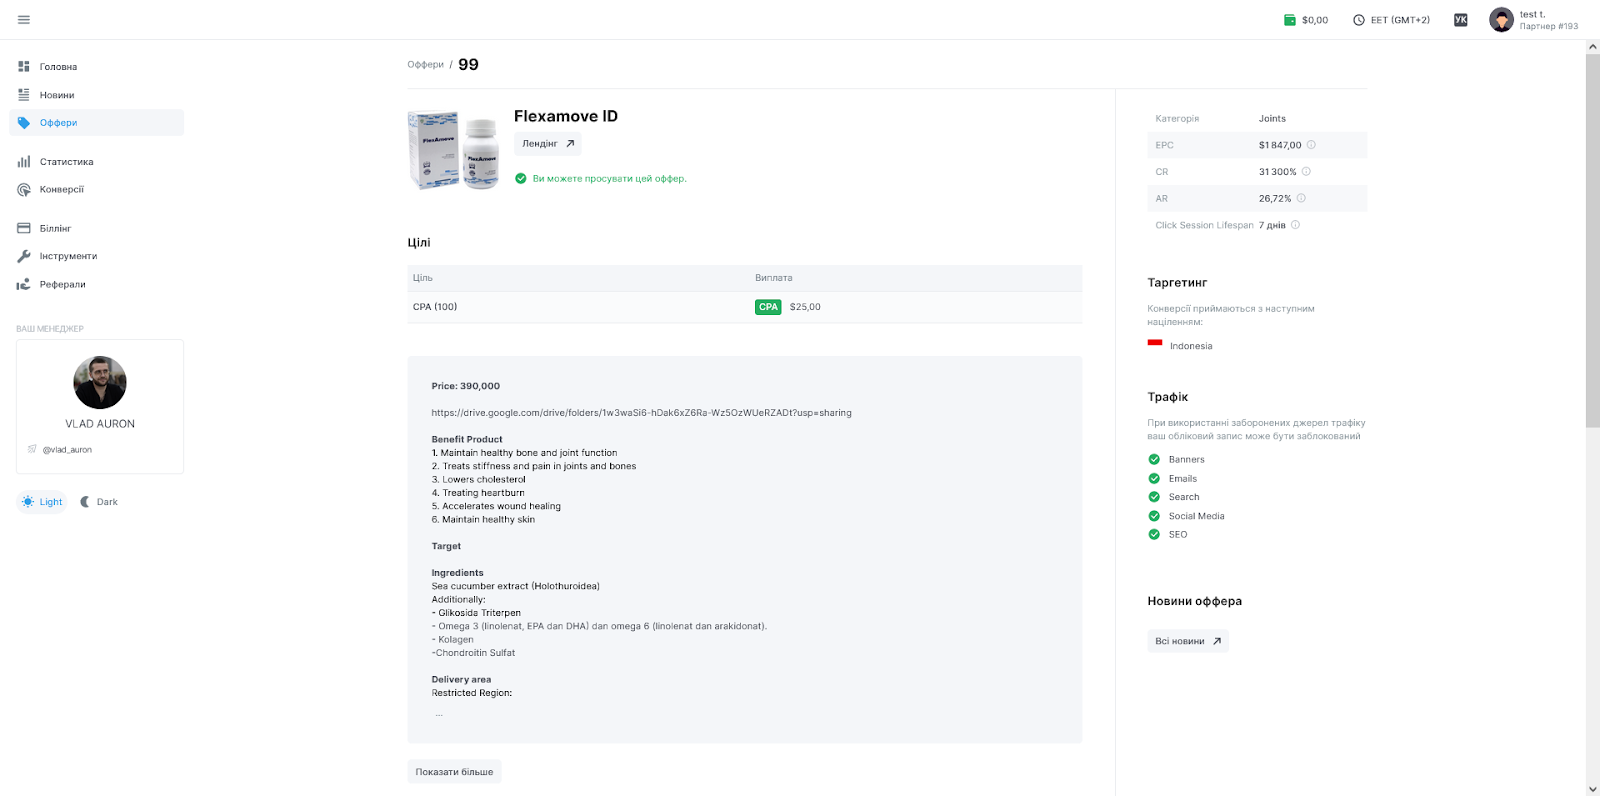Click the Flexamove ID product image
This screenshot has height=796, width=1600.
click(x=454, y=150)
